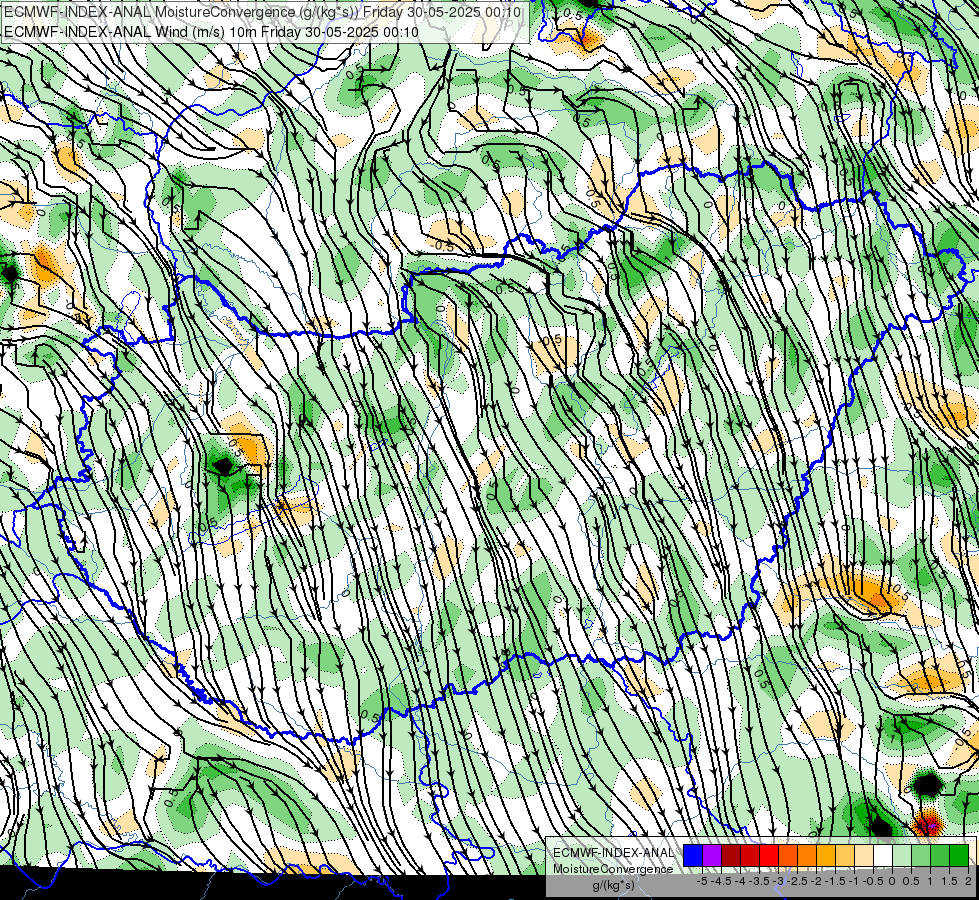Screen dimensions: 979x900
Task: Click MoistureConvergence label in the legend
Action: click(613, 869)
